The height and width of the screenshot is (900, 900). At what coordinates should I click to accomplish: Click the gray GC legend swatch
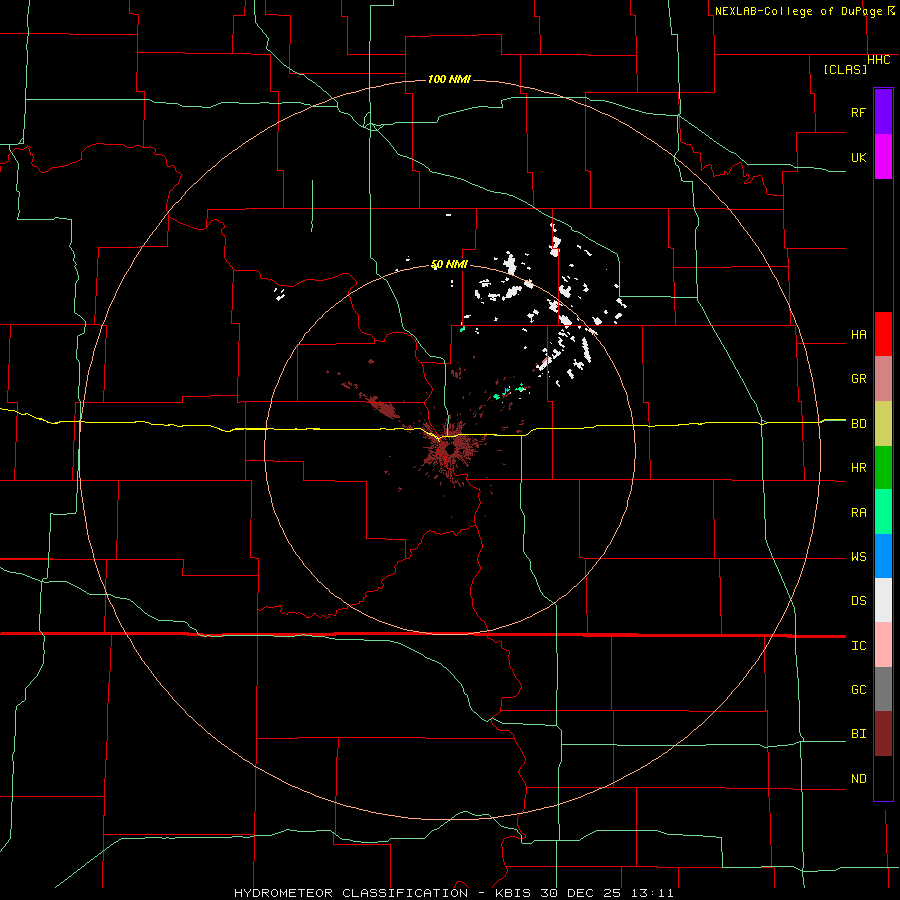883,689
